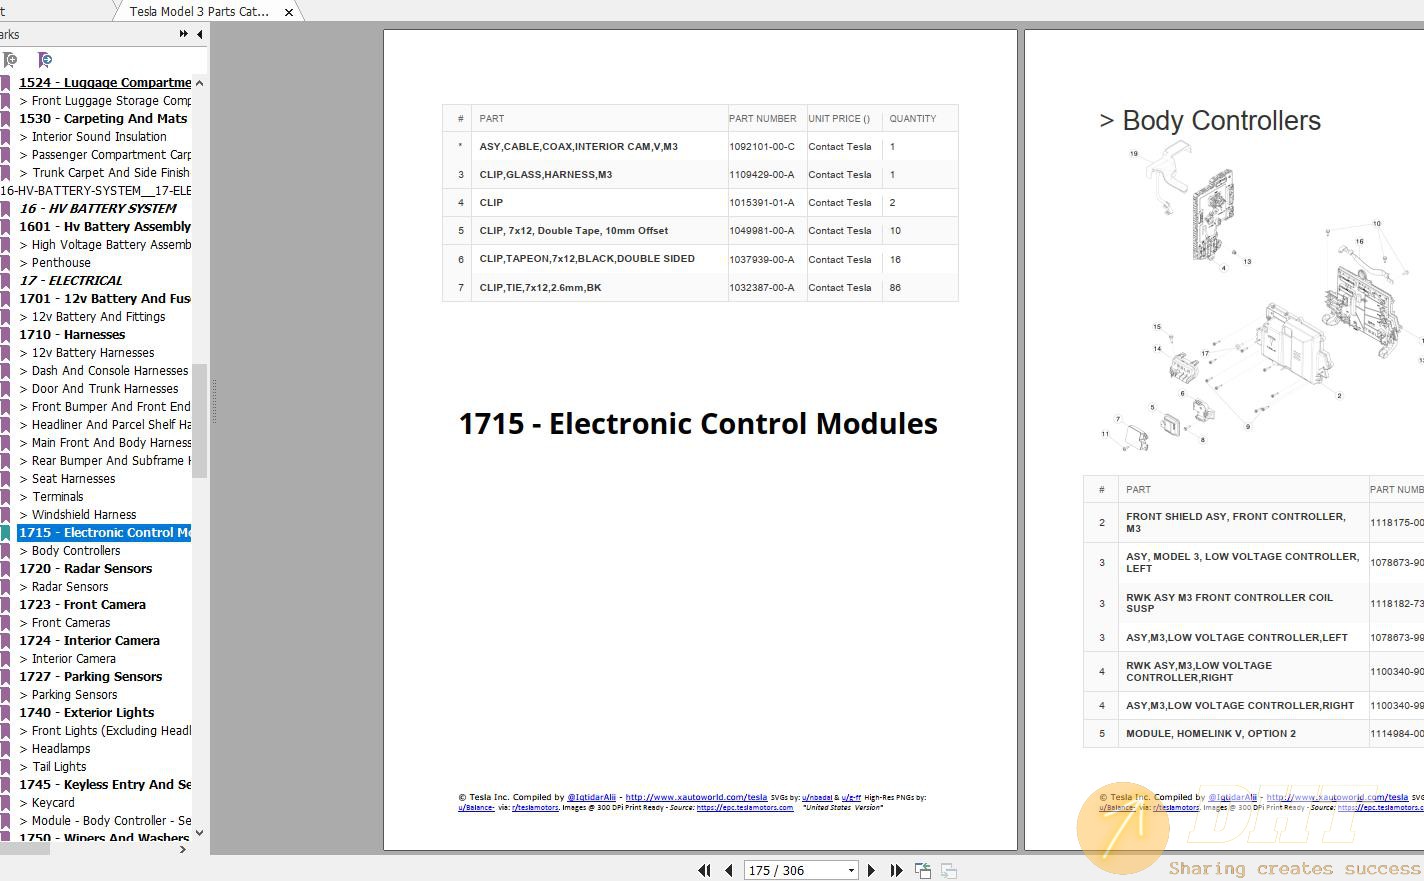The width and height of the screenshot is (1424, 881).
Task: Click the greyed next view icon in the page bar
Action: pos(948,871)
